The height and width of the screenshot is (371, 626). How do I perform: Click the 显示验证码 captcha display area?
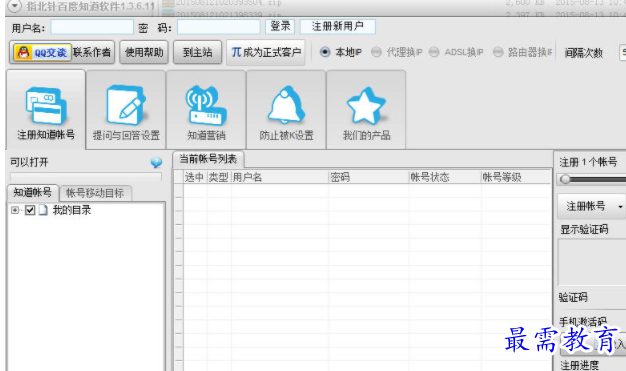tap(592, 262)
